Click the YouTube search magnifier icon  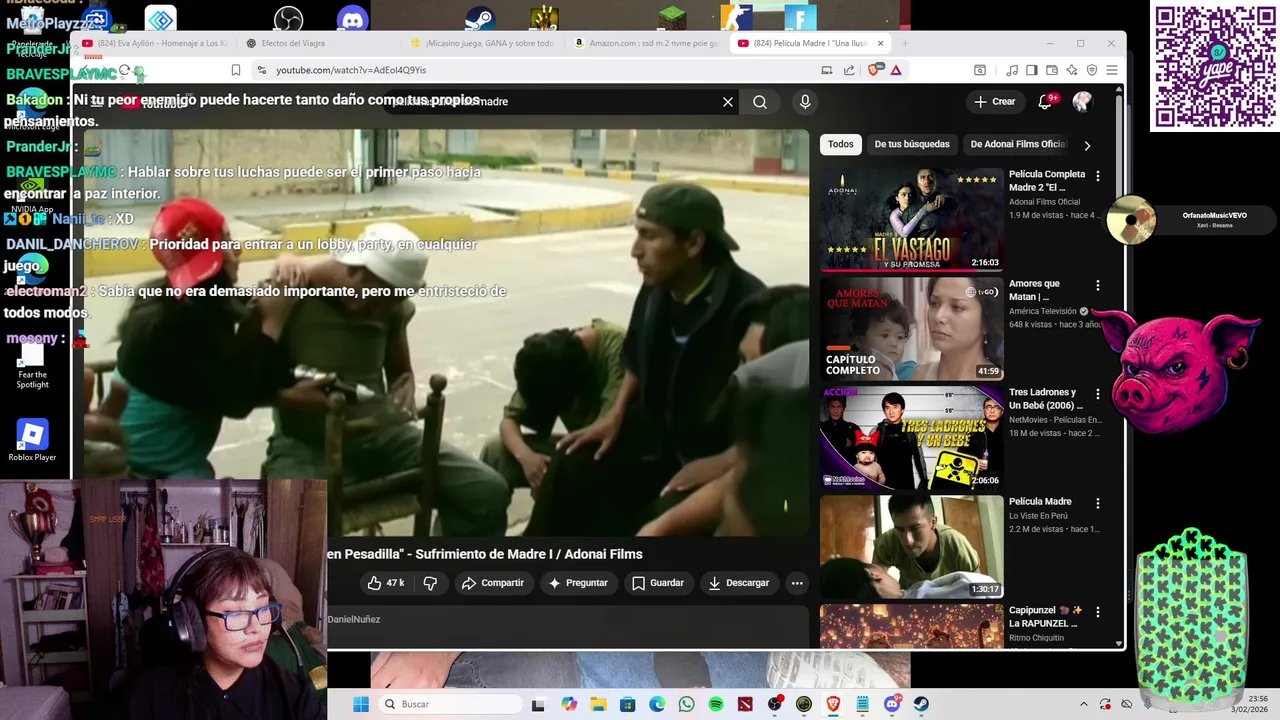point(760,102)
